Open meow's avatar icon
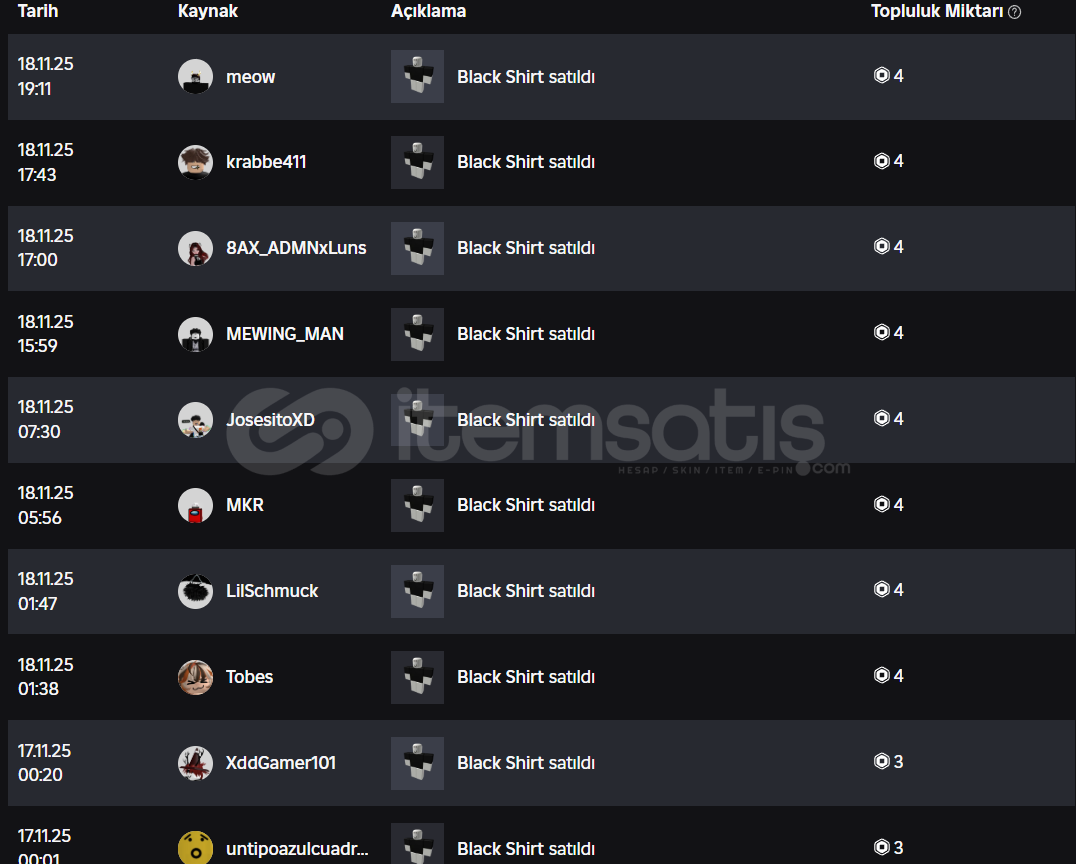This screenshot has height=864, width=1076. (195, 77)
